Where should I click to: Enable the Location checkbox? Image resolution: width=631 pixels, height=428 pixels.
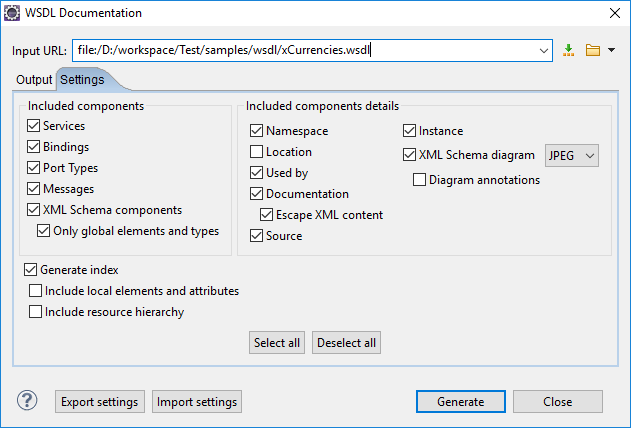pos(257,152)
